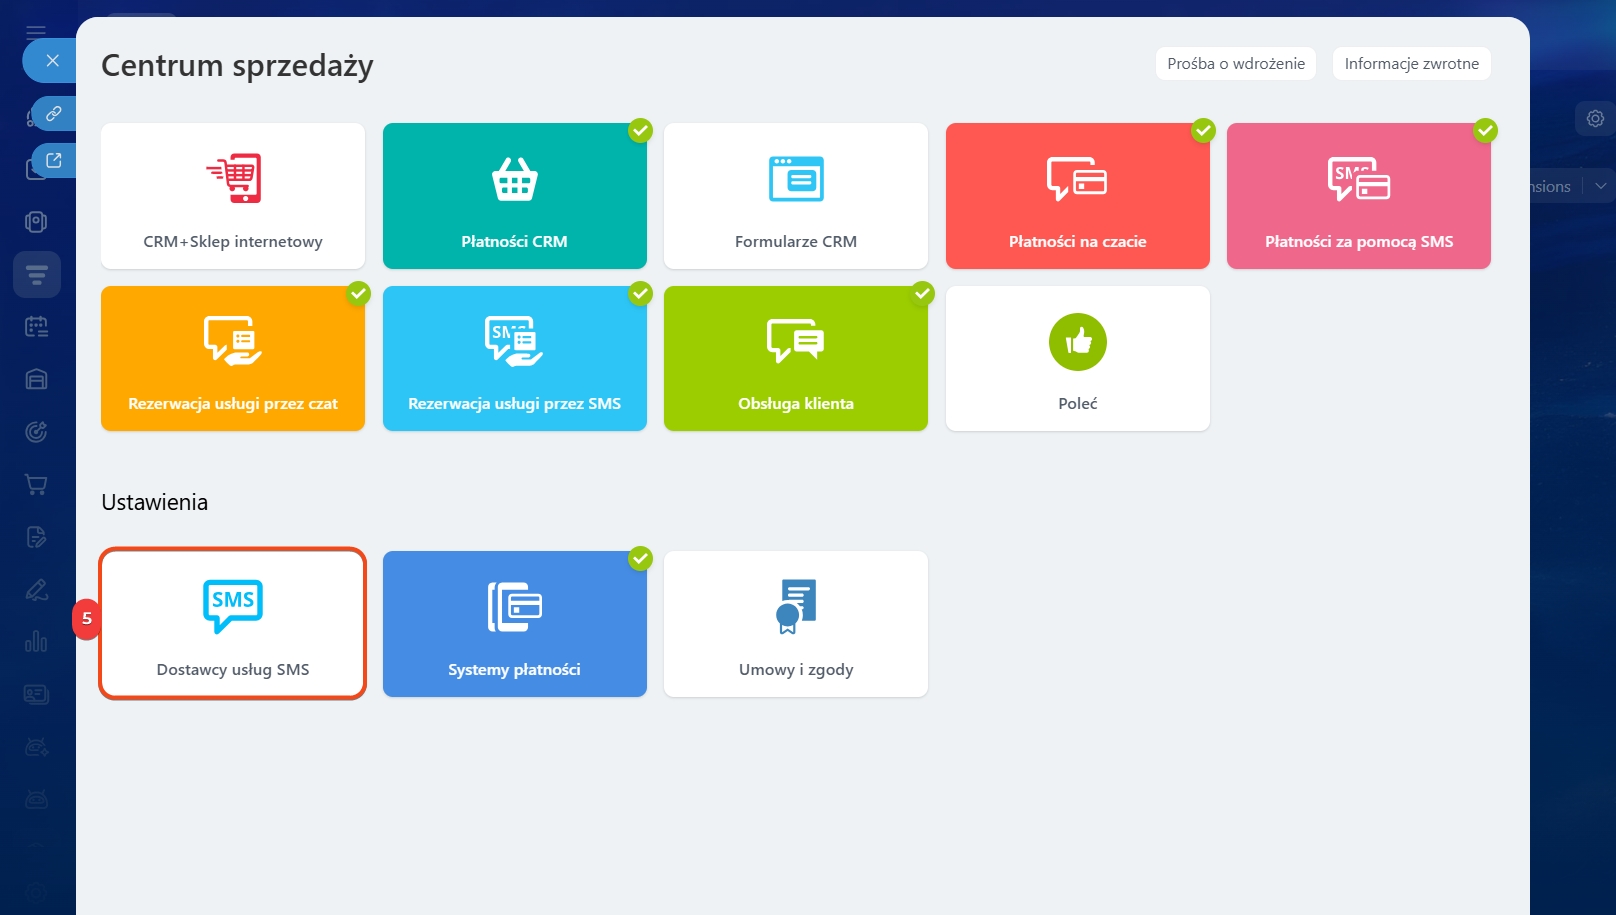Click the Poleć thumbs-up tile
This screenshot has height=915, width=1616.
pyautogui.click(x=1077, y=359)
